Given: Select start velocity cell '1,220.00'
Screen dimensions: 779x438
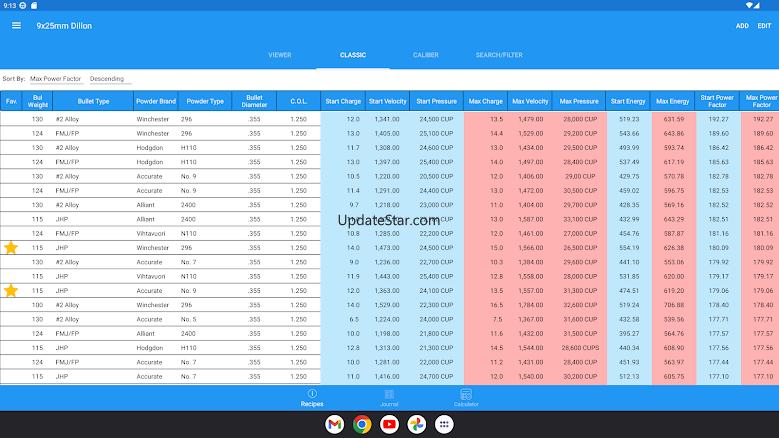Looking at the screenshot, I should click(x=387, y=176).
